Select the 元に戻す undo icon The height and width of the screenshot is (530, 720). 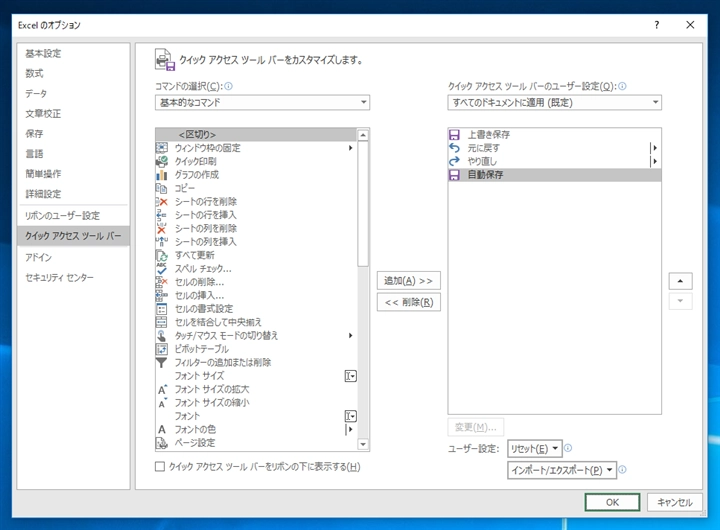point(454,148)
